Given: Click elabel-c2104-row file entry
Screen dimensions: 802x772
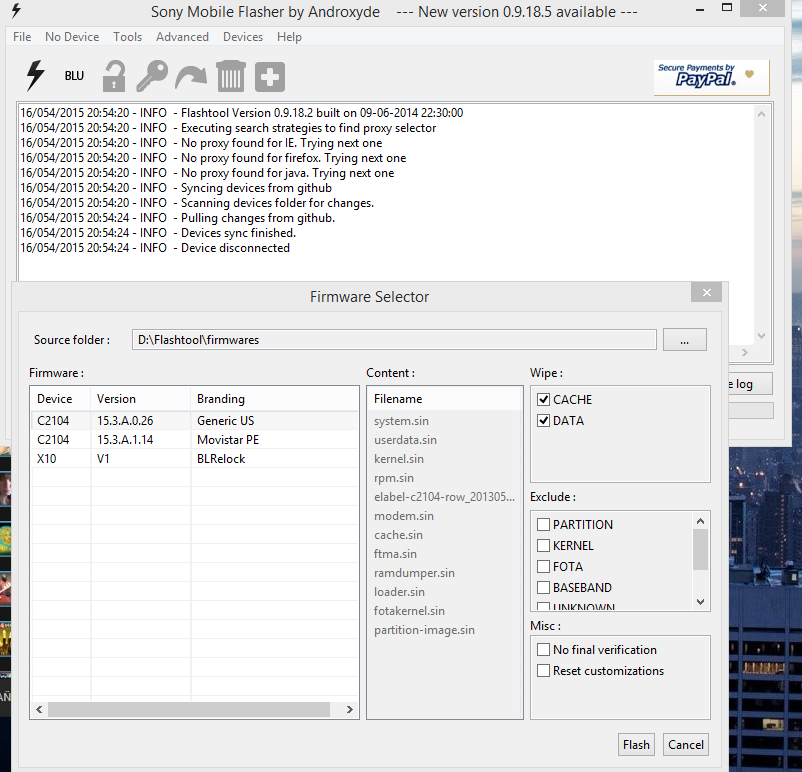Looking at the screenshot, I should click(444, 497).
